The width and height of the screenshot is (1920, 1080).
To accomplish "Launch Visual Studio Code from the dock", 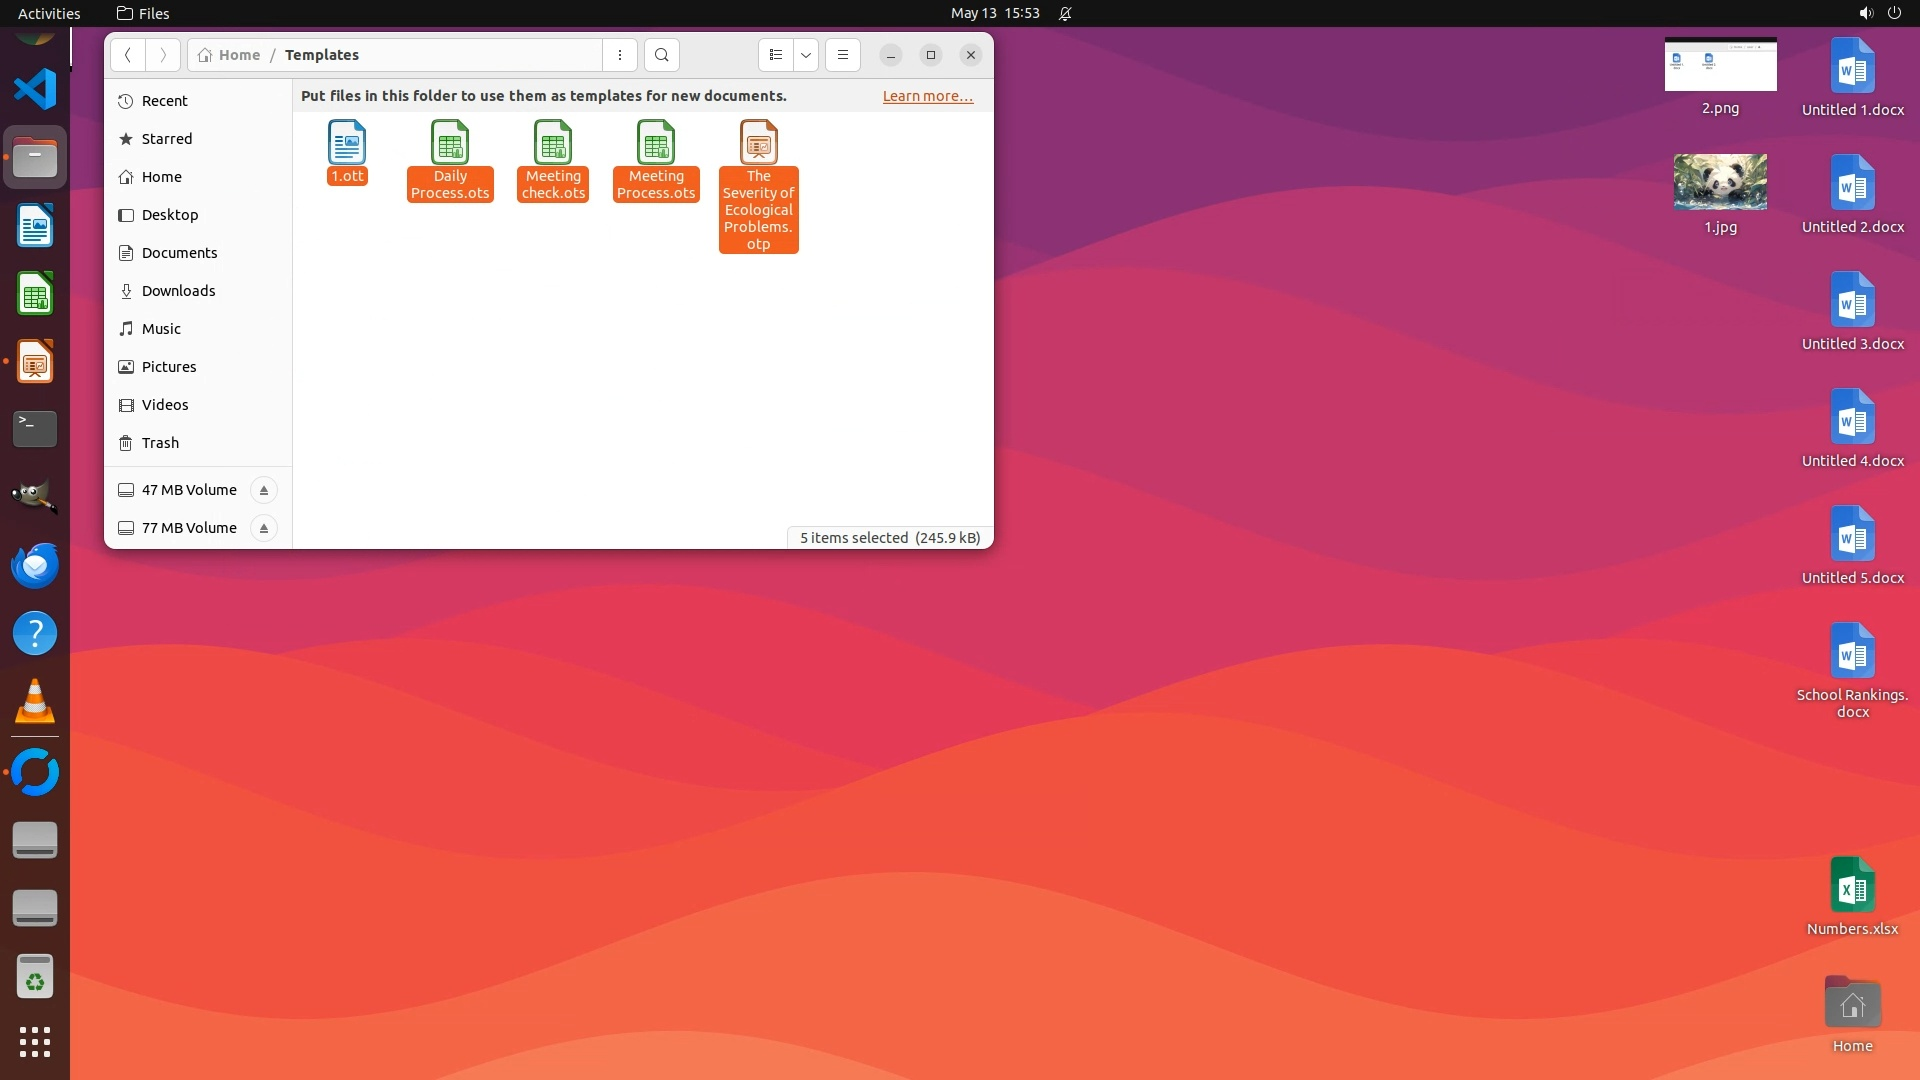I will click(x=35, y=89).
